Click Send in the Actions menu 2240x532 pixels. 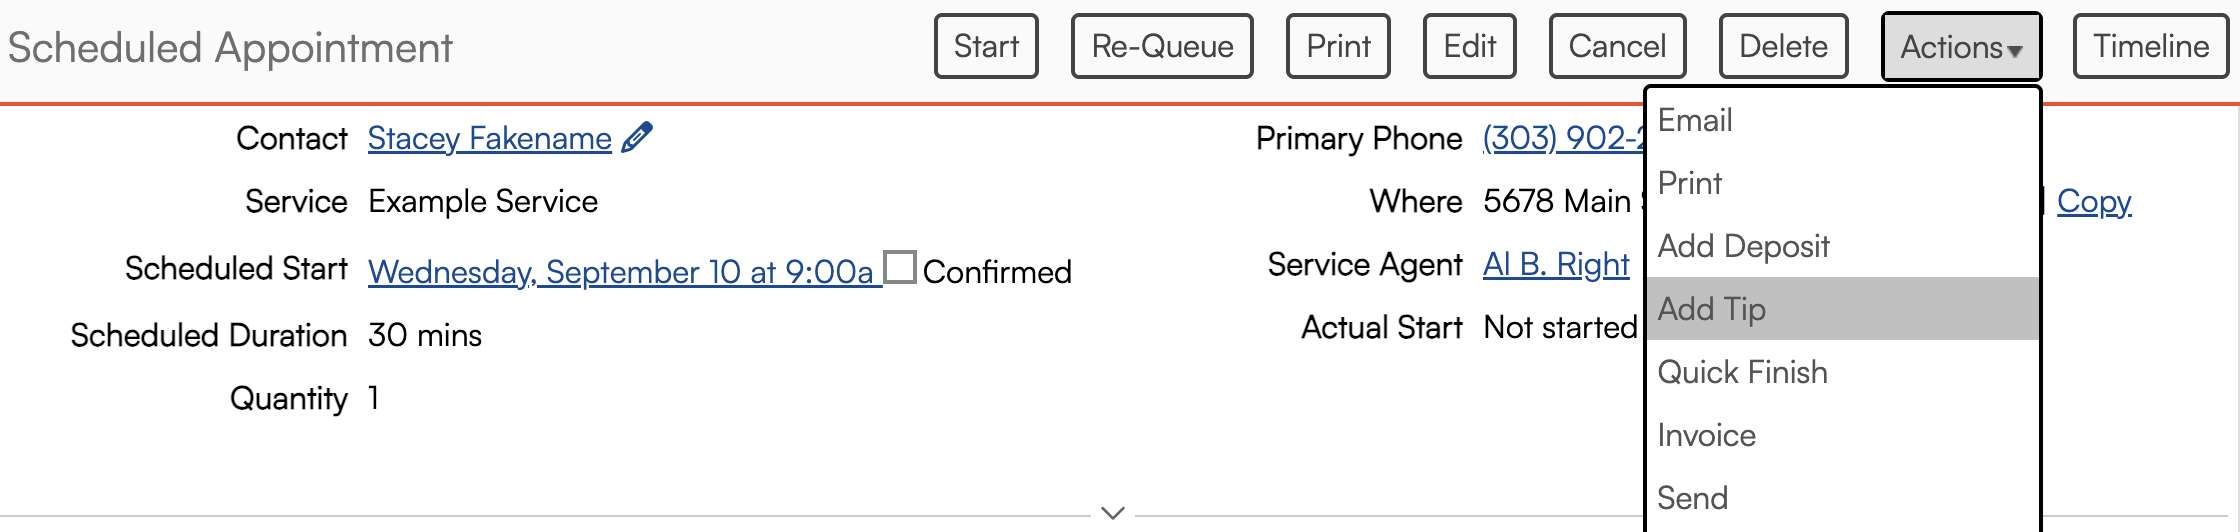[x=1692, y=498]
